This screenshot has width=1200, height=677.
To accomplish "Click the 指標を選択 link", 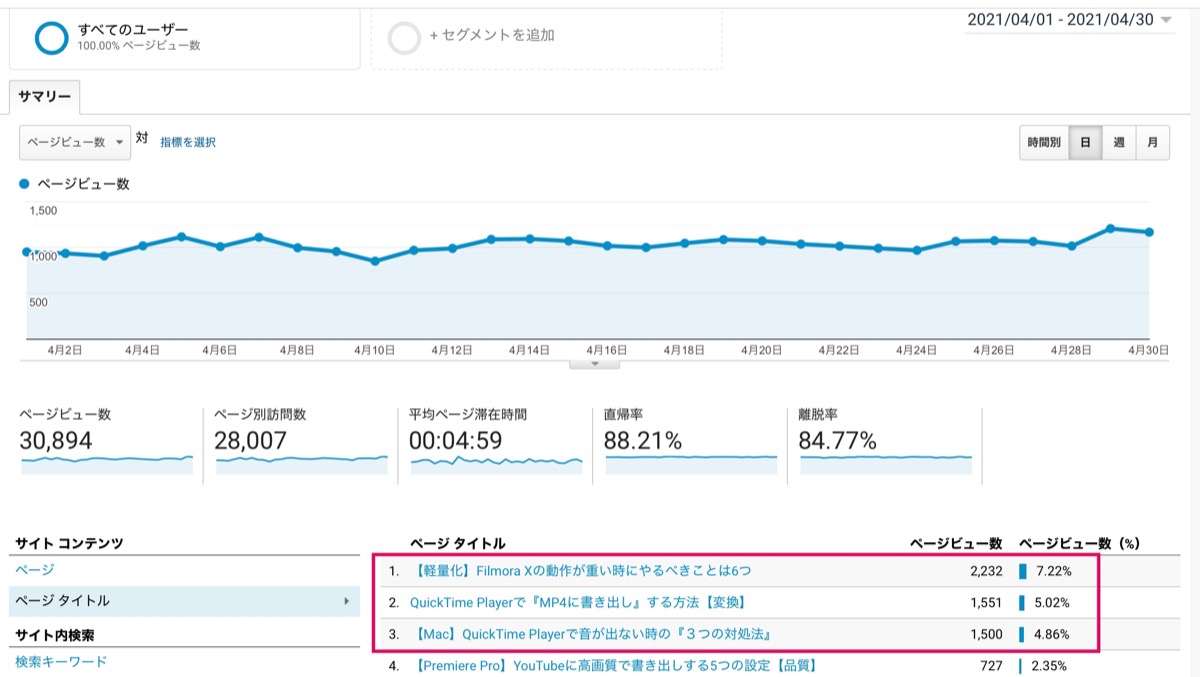I will click(x=188, y=142).
